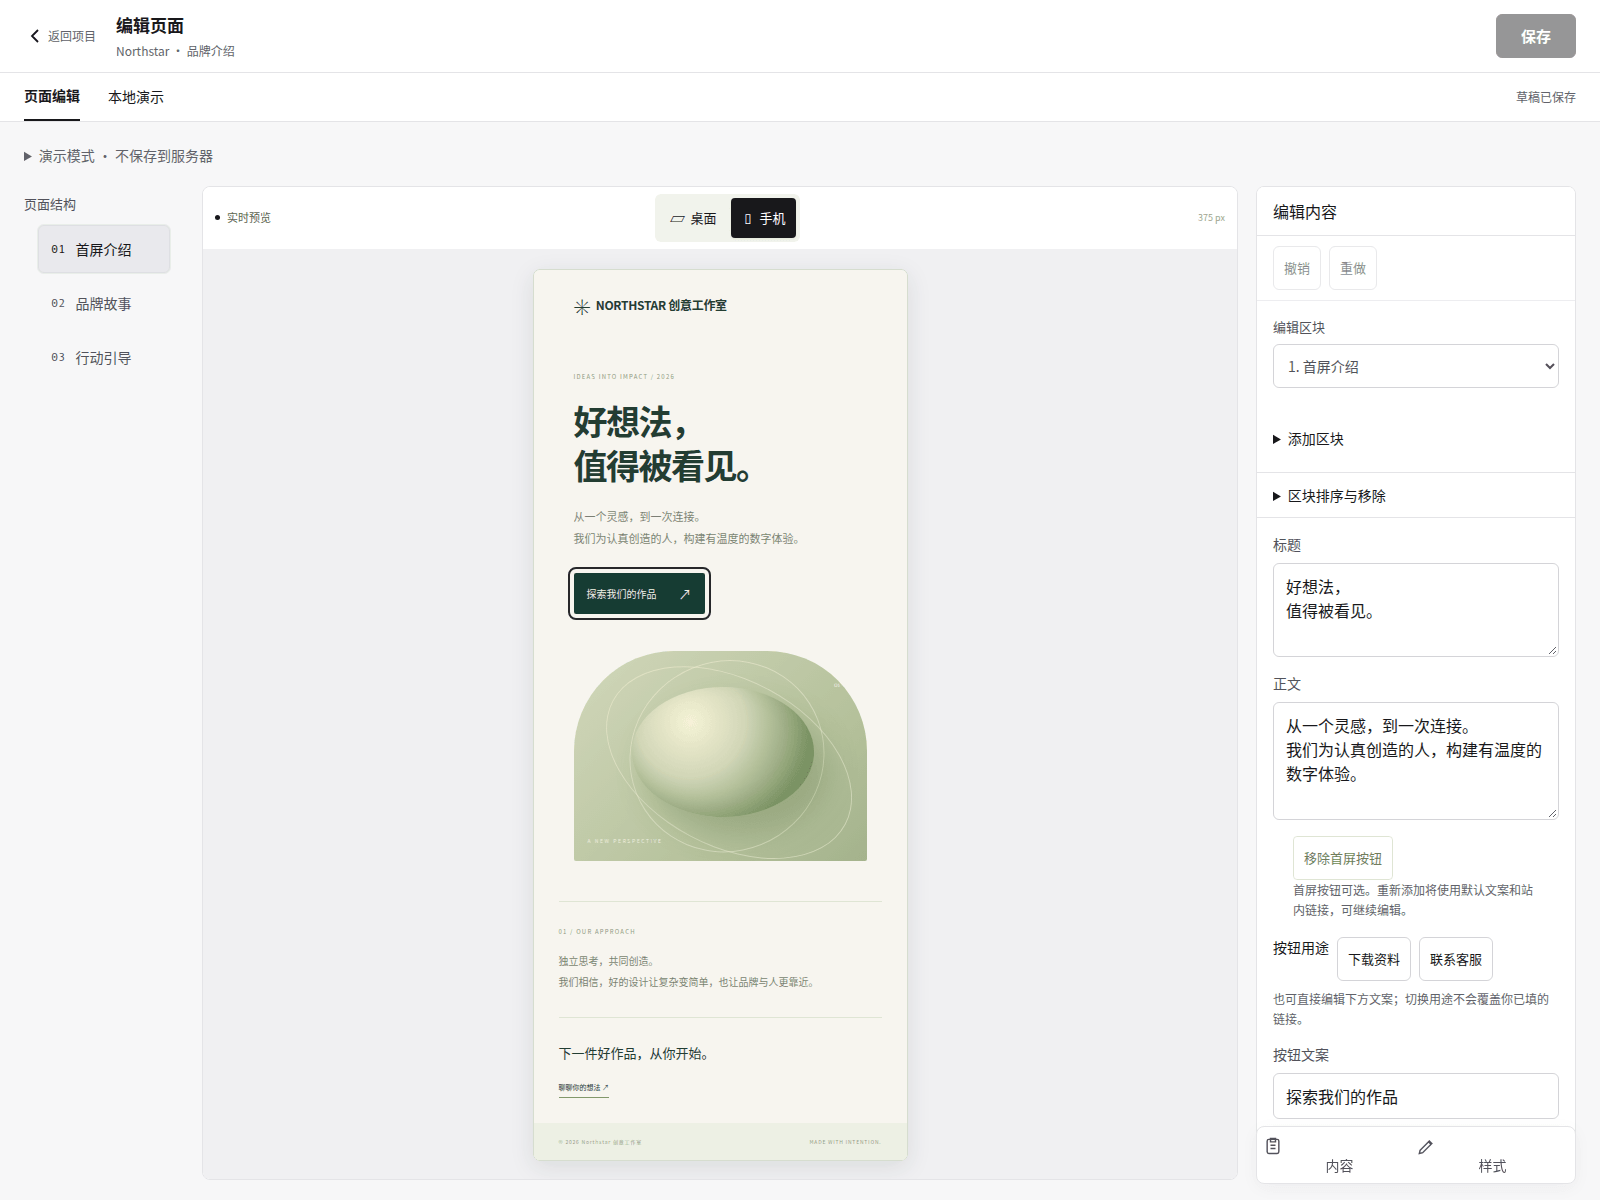
Task: Click the 保存 button
Action: [1536, 36]
